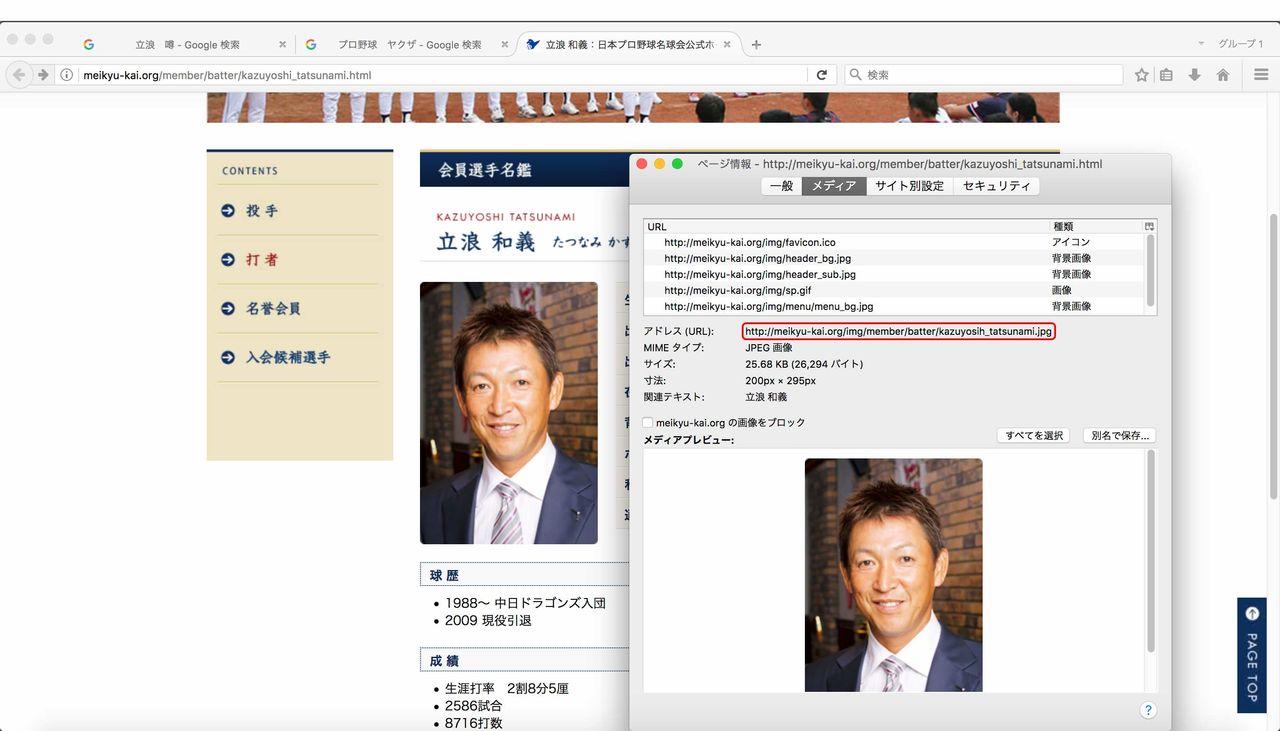Click the media preview portrait image
Screen dimensions: 1280x731
(x=893, y=575)
